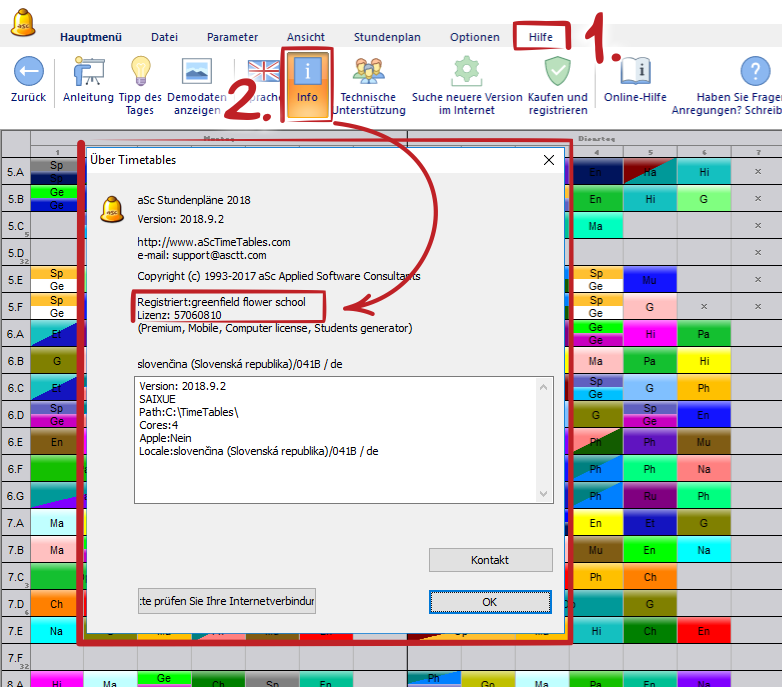This screenshot has height=687, width=782.
Task: Click cyan Ma card in 5.C row
Action: click(596, 226)
